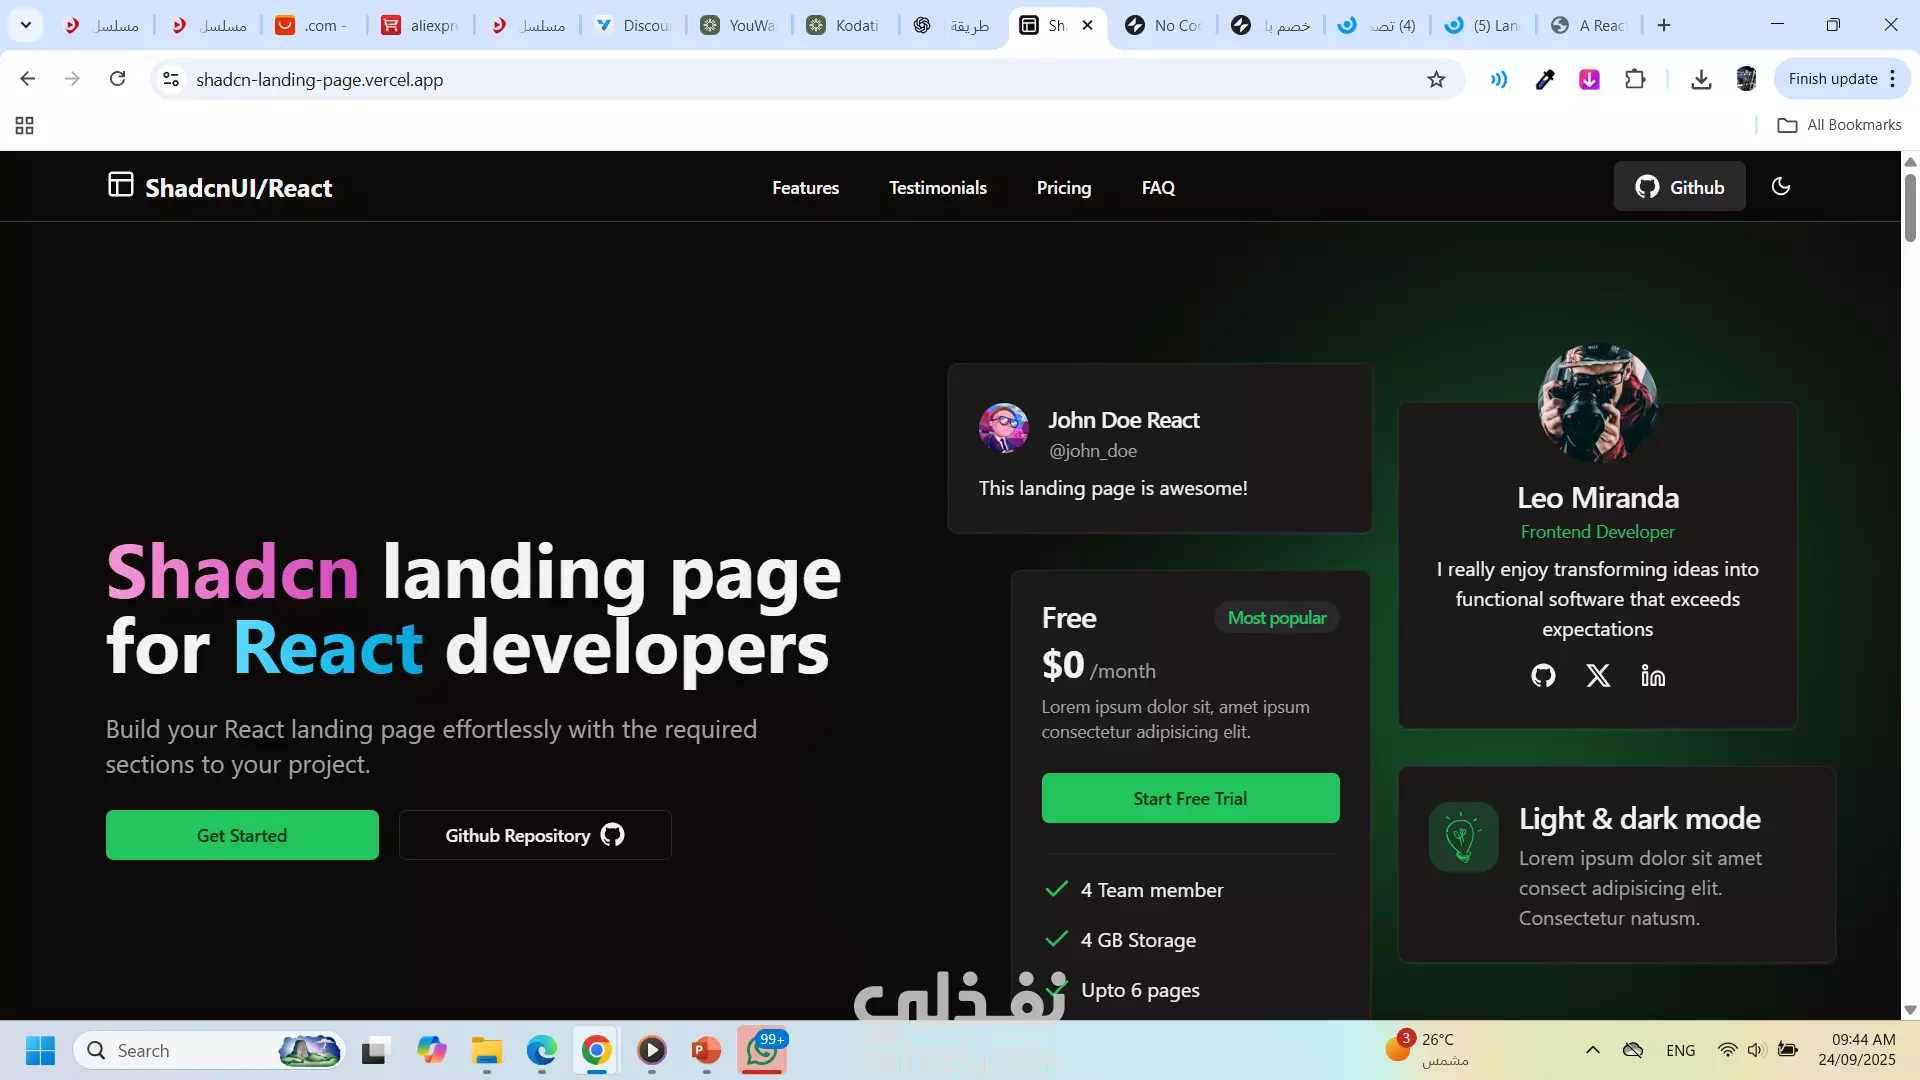The image size is (1920, 1080).
Task: Open the Chrome extensions puzzle icon
Action: click(x=1635, y=79)
